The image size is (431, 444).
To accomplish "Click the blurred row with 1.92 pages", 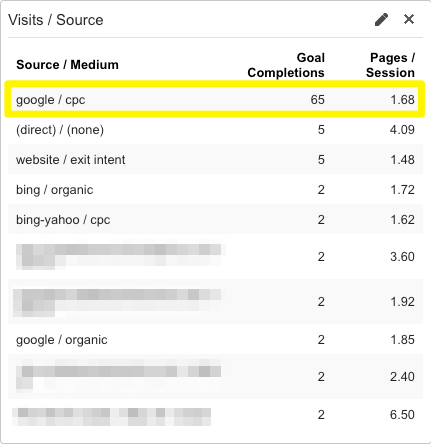I will point(215,302).
